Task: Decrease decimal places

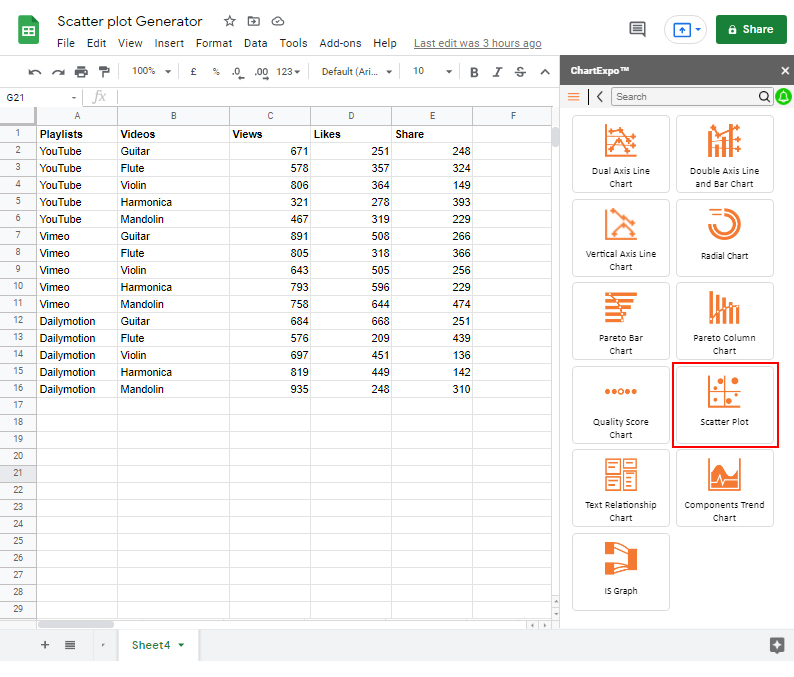Action: 237,72
